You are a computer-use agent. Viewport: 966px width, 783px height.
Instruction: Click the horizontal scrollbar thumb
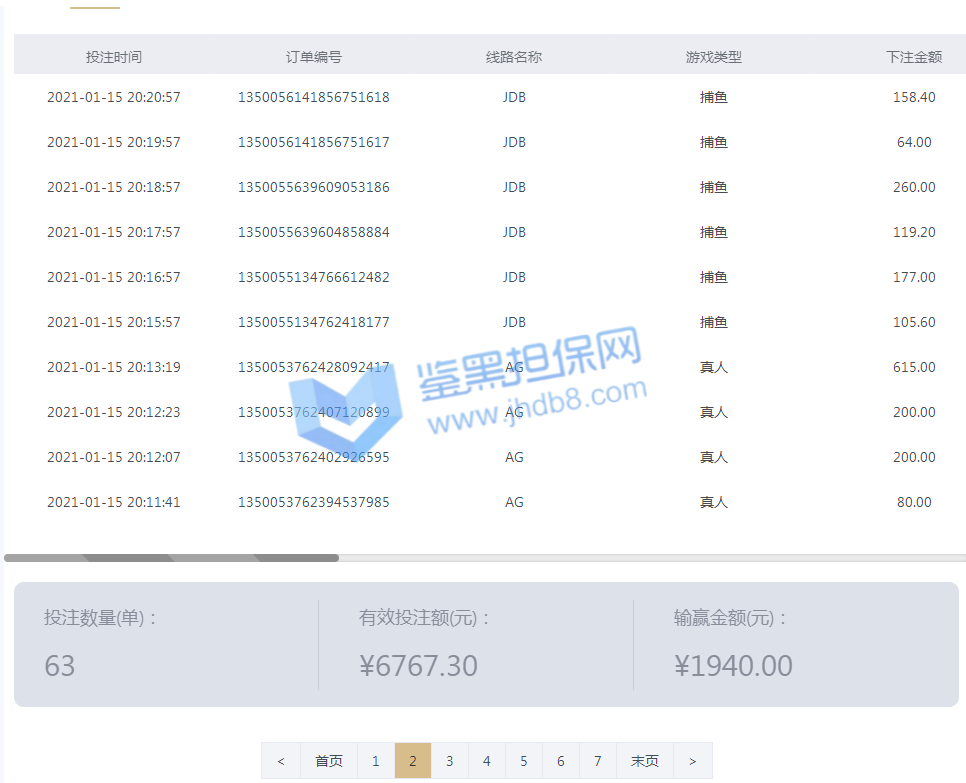(171, 558)
